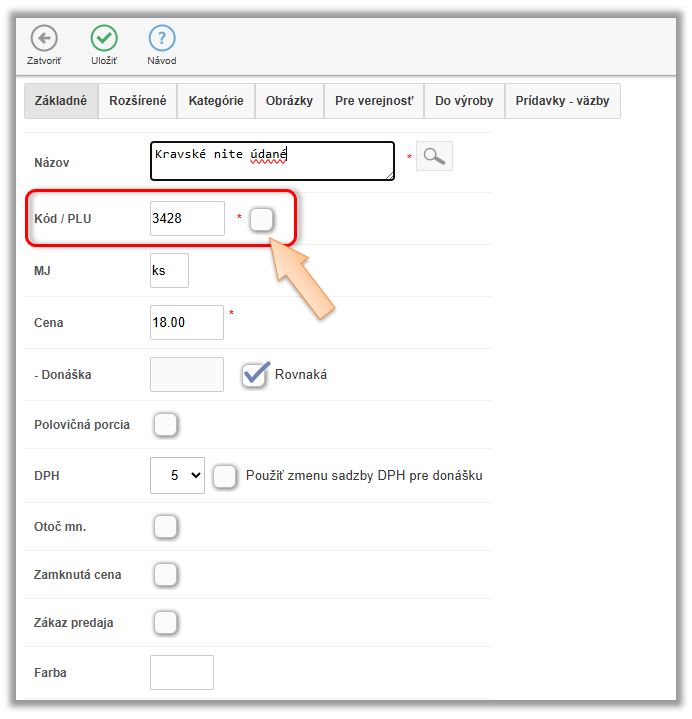The height and width of the screenshot is (719, 692).
Task: Open the DPH rate dropdown
Action: [x=177, y=476]
